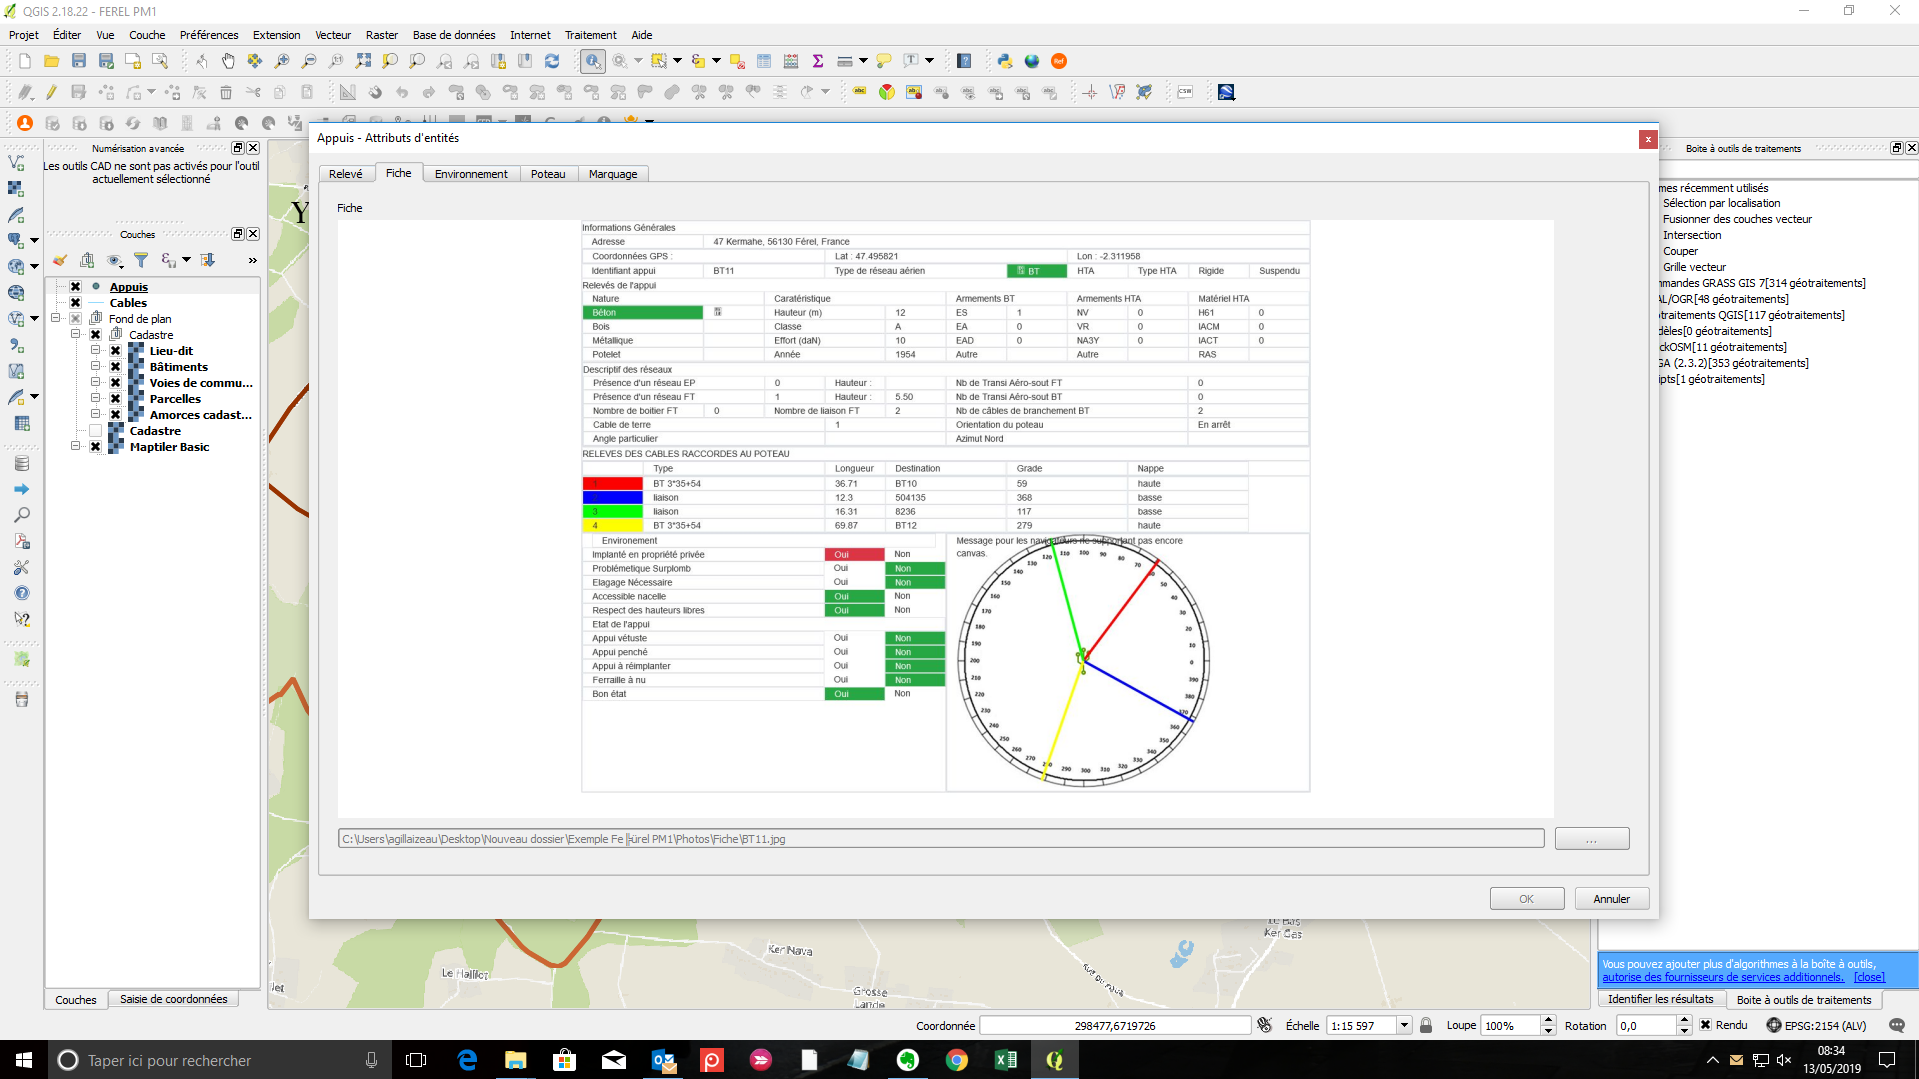This screenshot has height=1079, width=1919.
Task: Collapse the Maptiler Basic layer entry
Action: pos(75,446)
